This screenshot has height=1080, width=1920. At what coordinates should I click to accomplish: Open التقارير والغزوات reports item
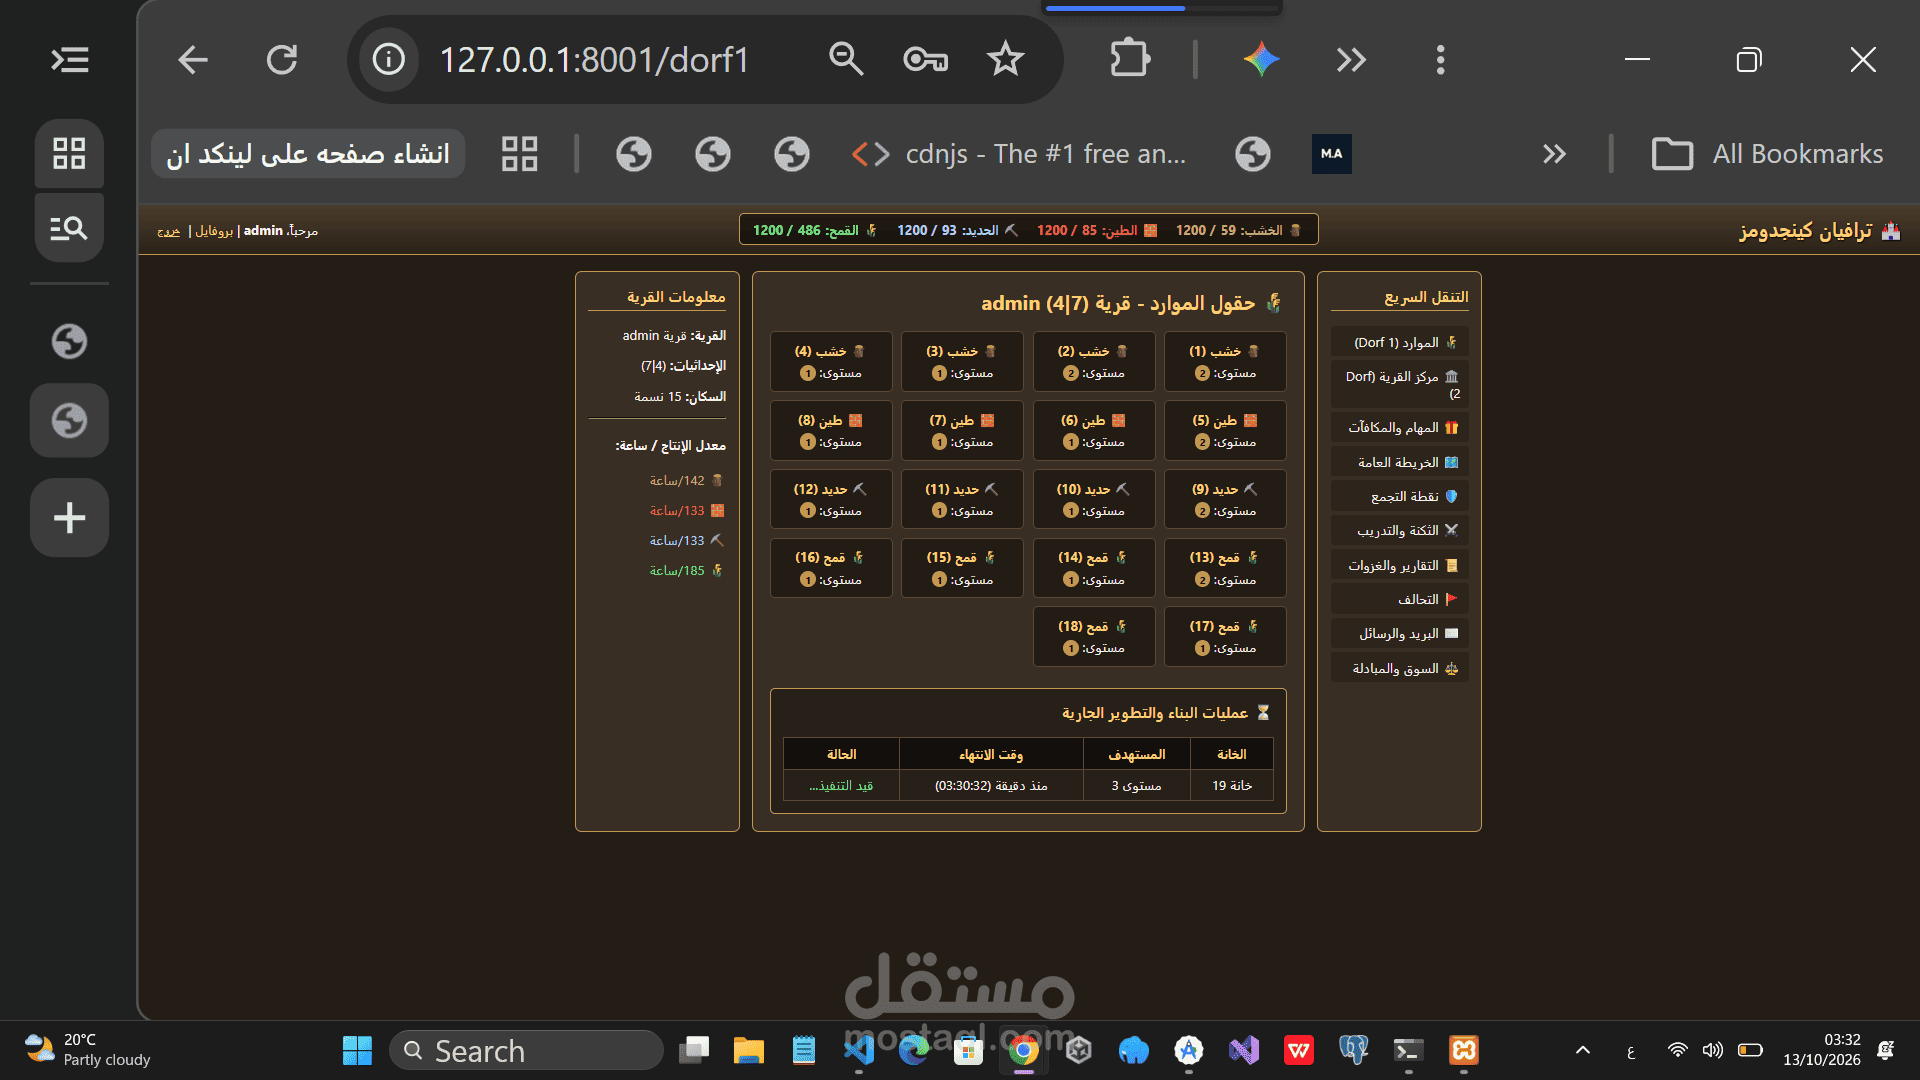coord(1400,565)
